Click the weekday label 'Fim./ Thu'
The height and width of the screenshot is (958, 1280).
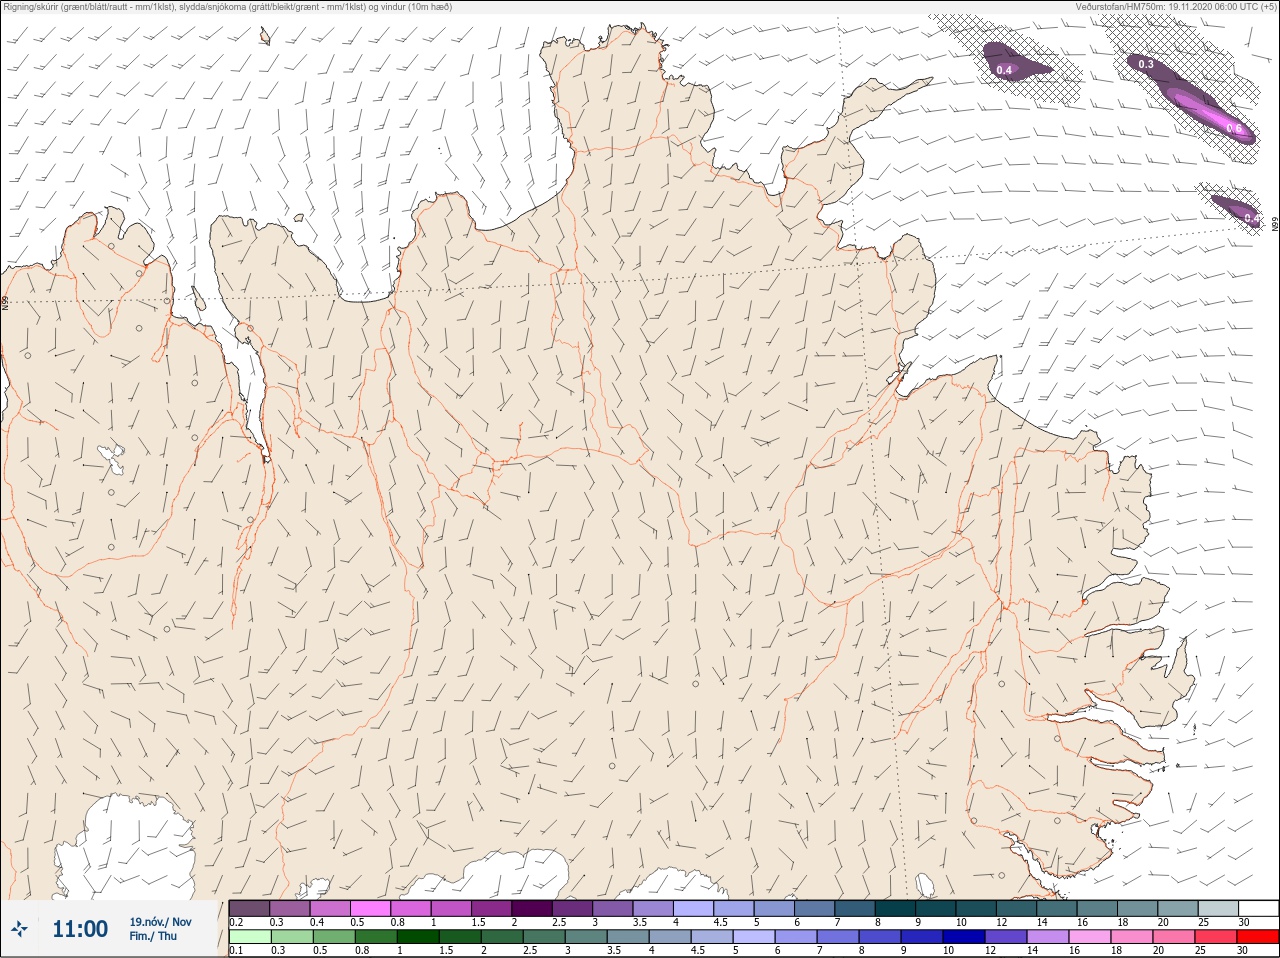click(153, 936)
